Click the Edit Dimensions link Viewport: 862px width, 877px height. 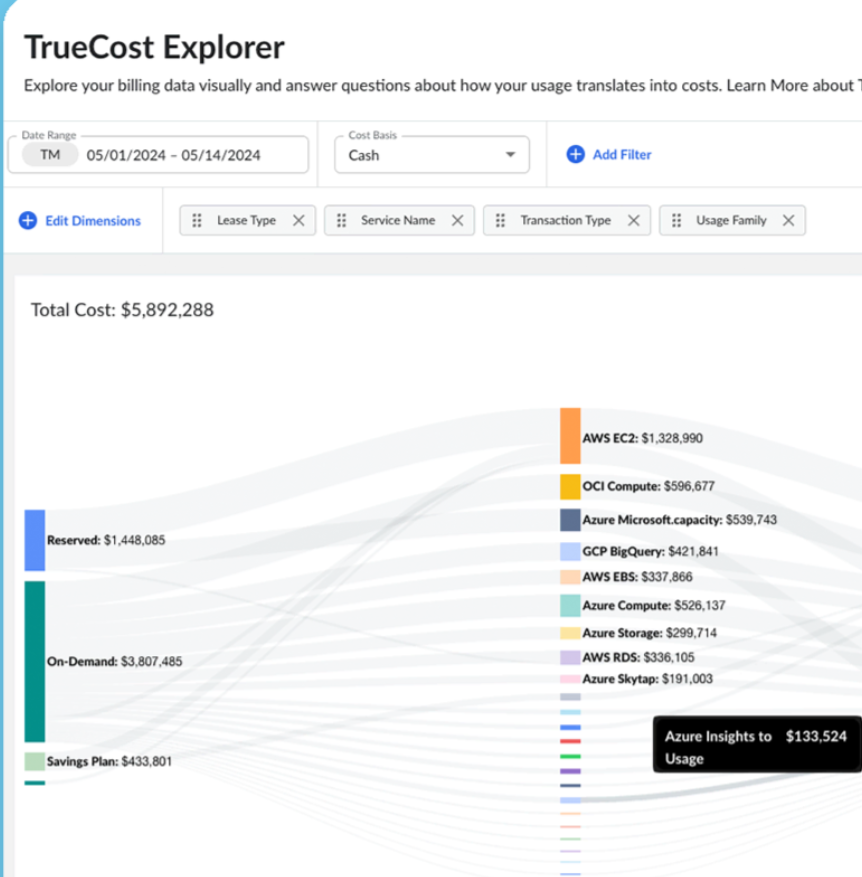pyautogui.click(x=93, y=220)
